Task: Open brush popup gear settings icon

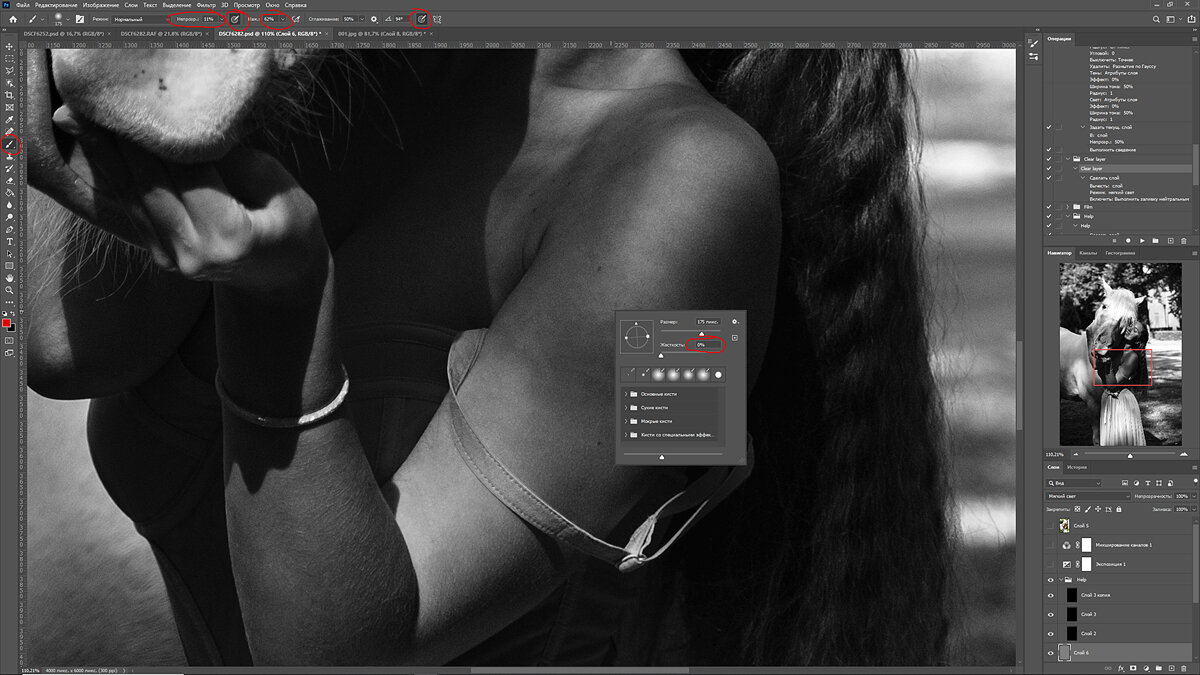Action: tap(735, 322)
